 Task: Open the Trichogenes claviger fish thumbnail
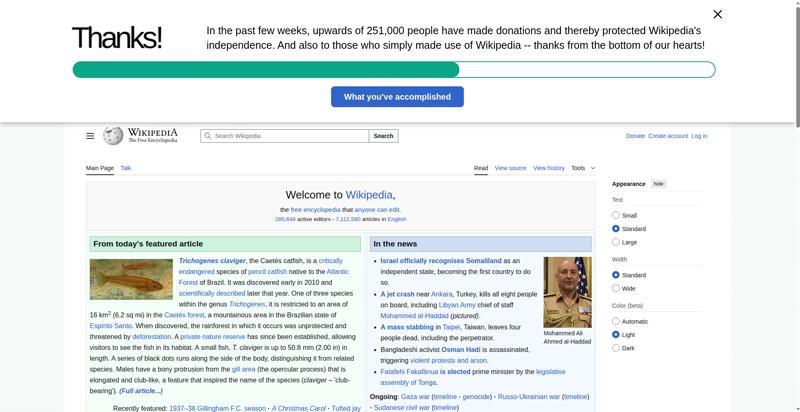point(131,279)
